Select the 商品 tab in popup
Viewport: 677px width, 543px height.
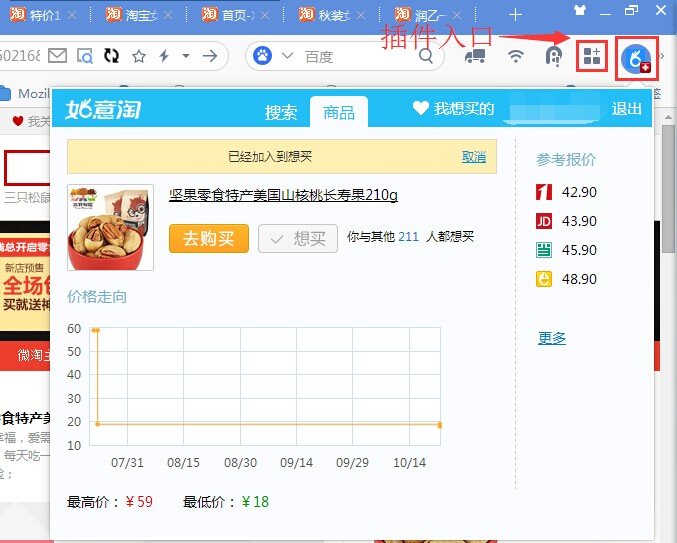339,112
